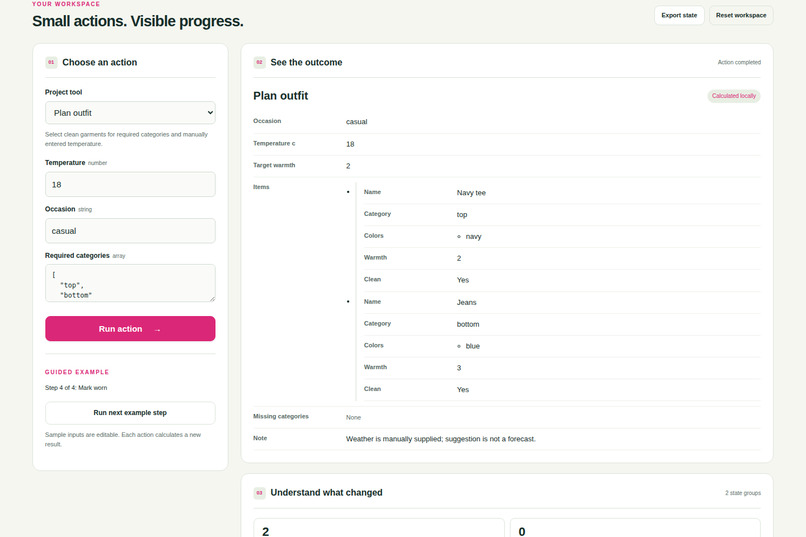806x537 pixels.
Task: Click into the Required categories textarea
Action: point(130,283)
